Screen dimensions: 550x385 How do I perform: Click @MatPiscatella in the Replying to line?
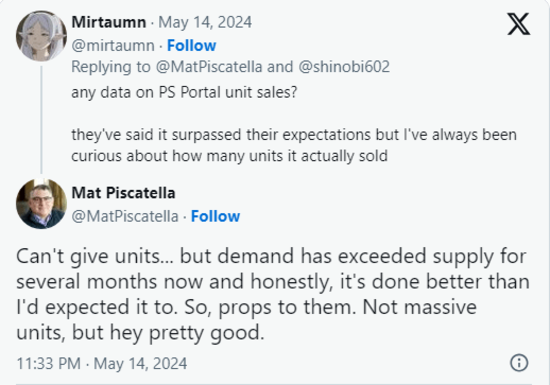click(209, 67)
